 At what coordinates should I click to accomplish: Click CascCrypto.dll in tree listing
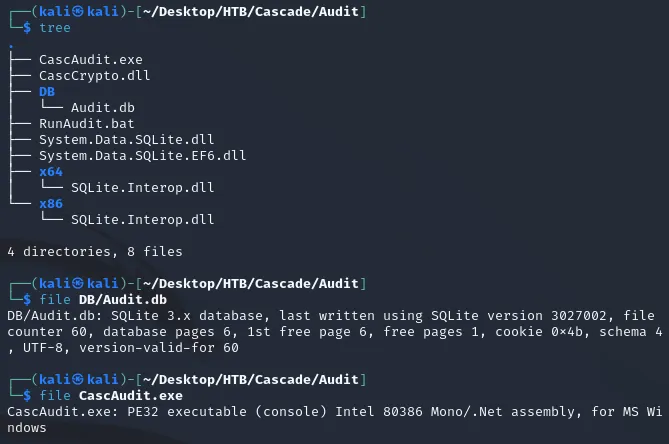click(x=95, y=76)
